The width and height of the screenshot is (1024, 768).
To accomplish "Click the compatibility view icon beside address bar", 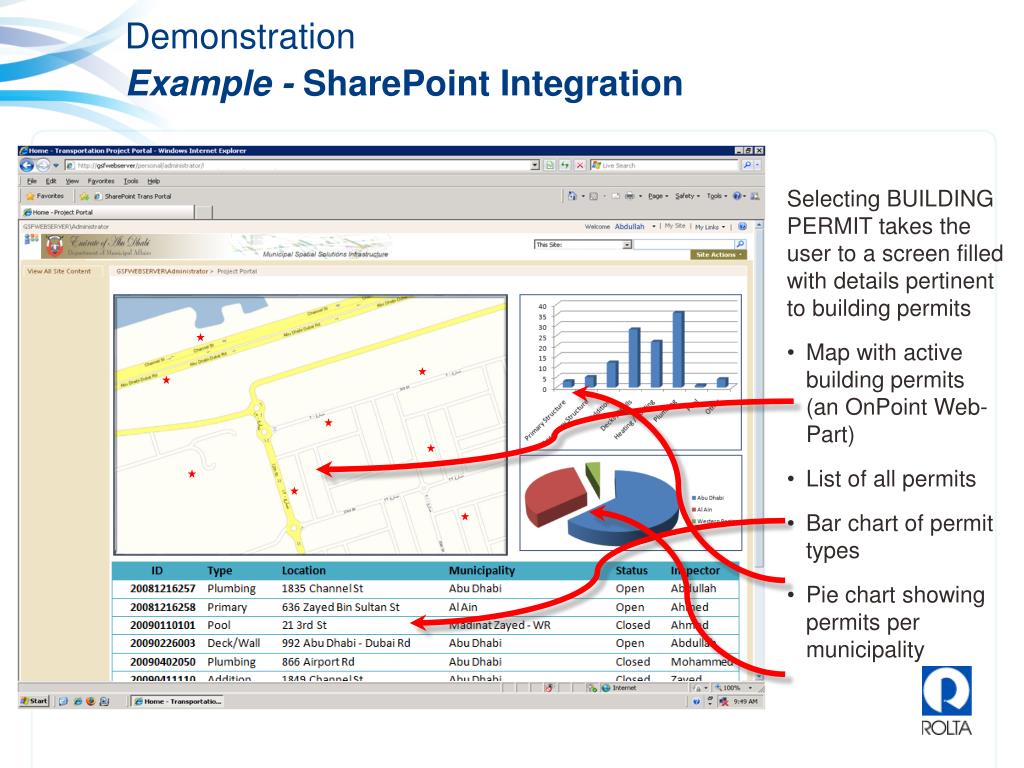I will 550,165.
